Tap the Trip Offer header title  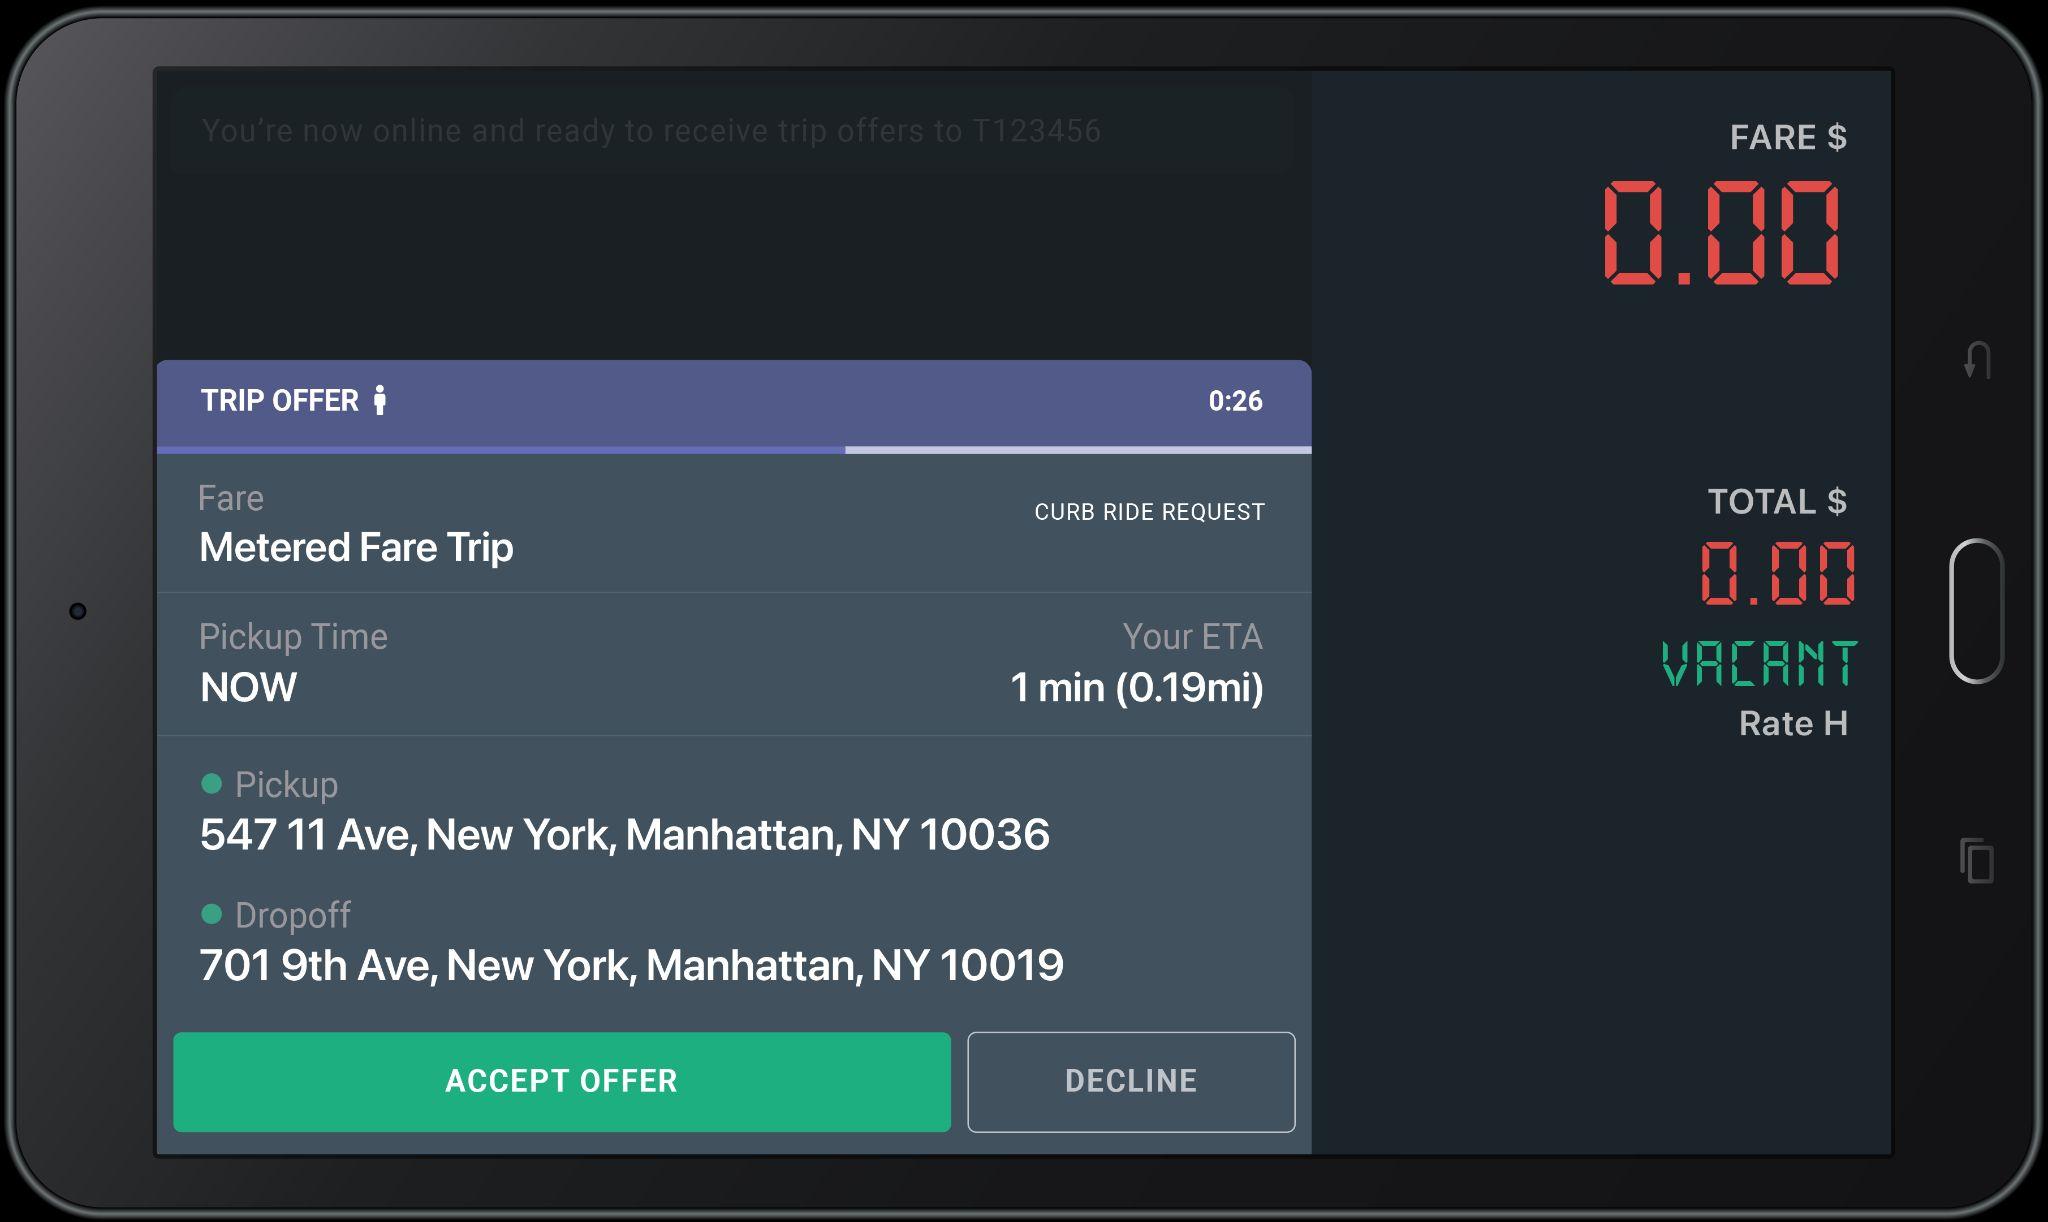pyautogui.click(x=279, y=401)
